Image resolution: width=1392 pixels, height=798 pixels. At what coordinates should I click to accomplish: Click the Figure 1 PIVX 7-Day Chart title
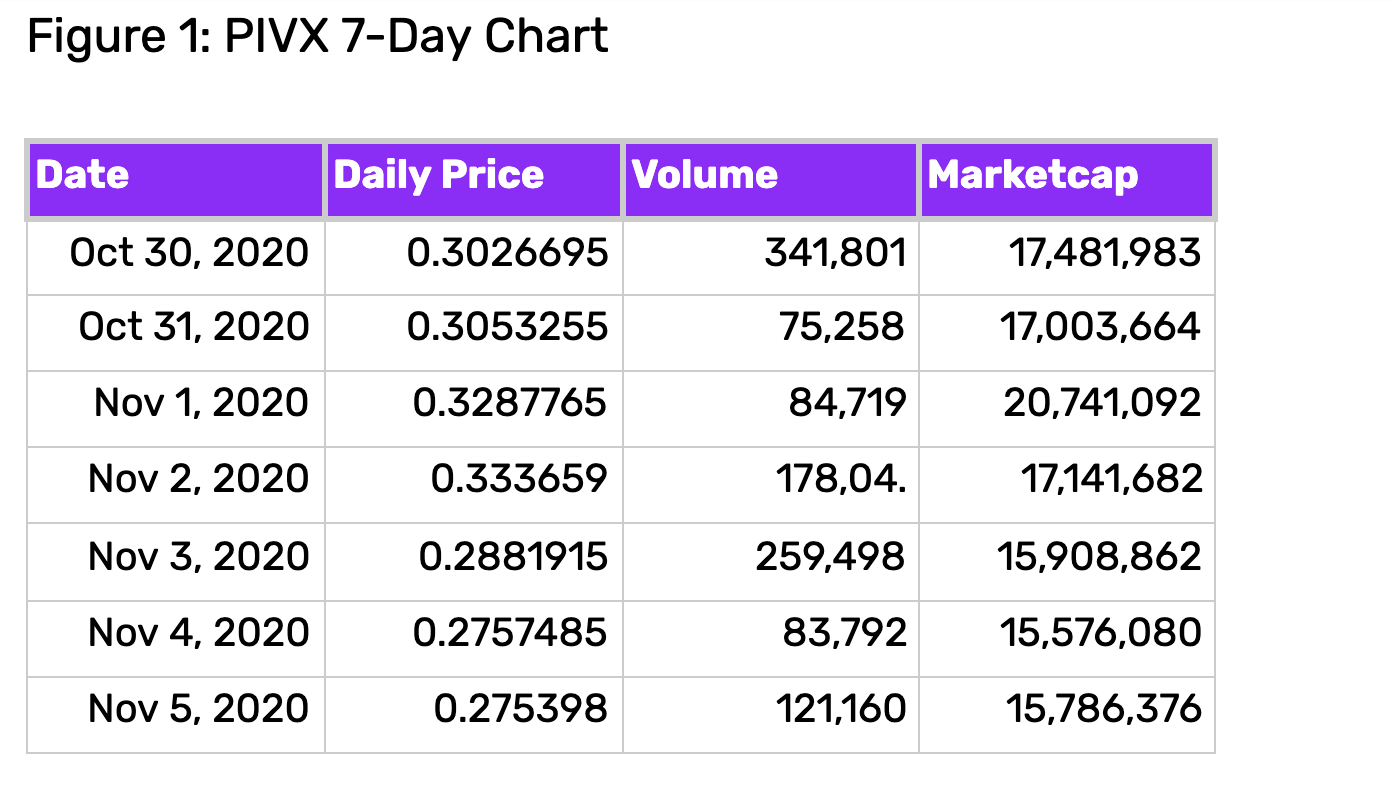coord(317,37)
